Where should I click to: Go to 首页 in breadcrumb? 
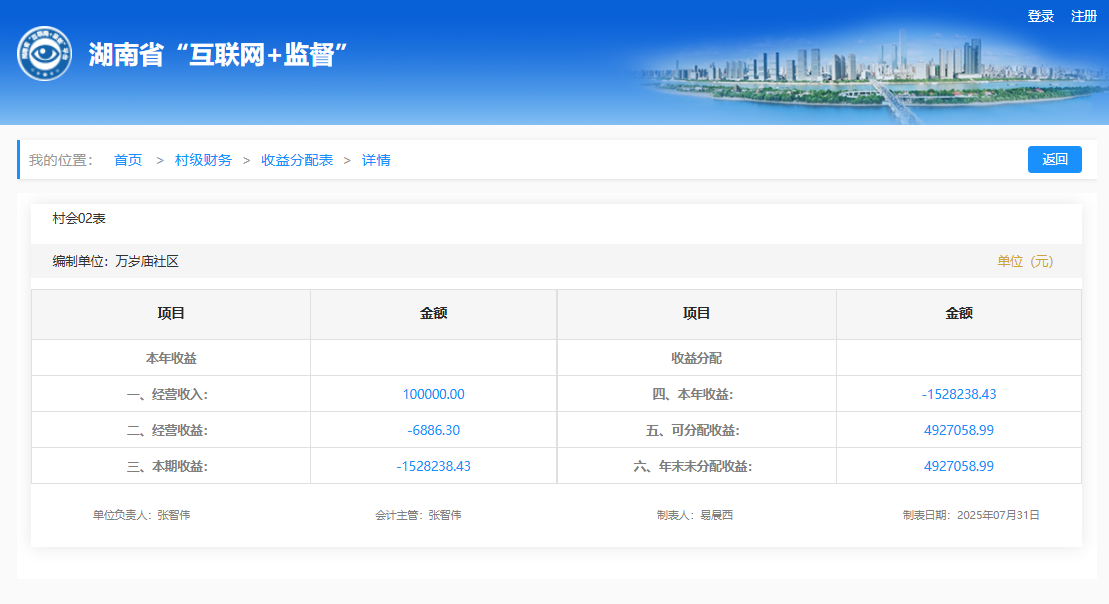click(128, 160)
